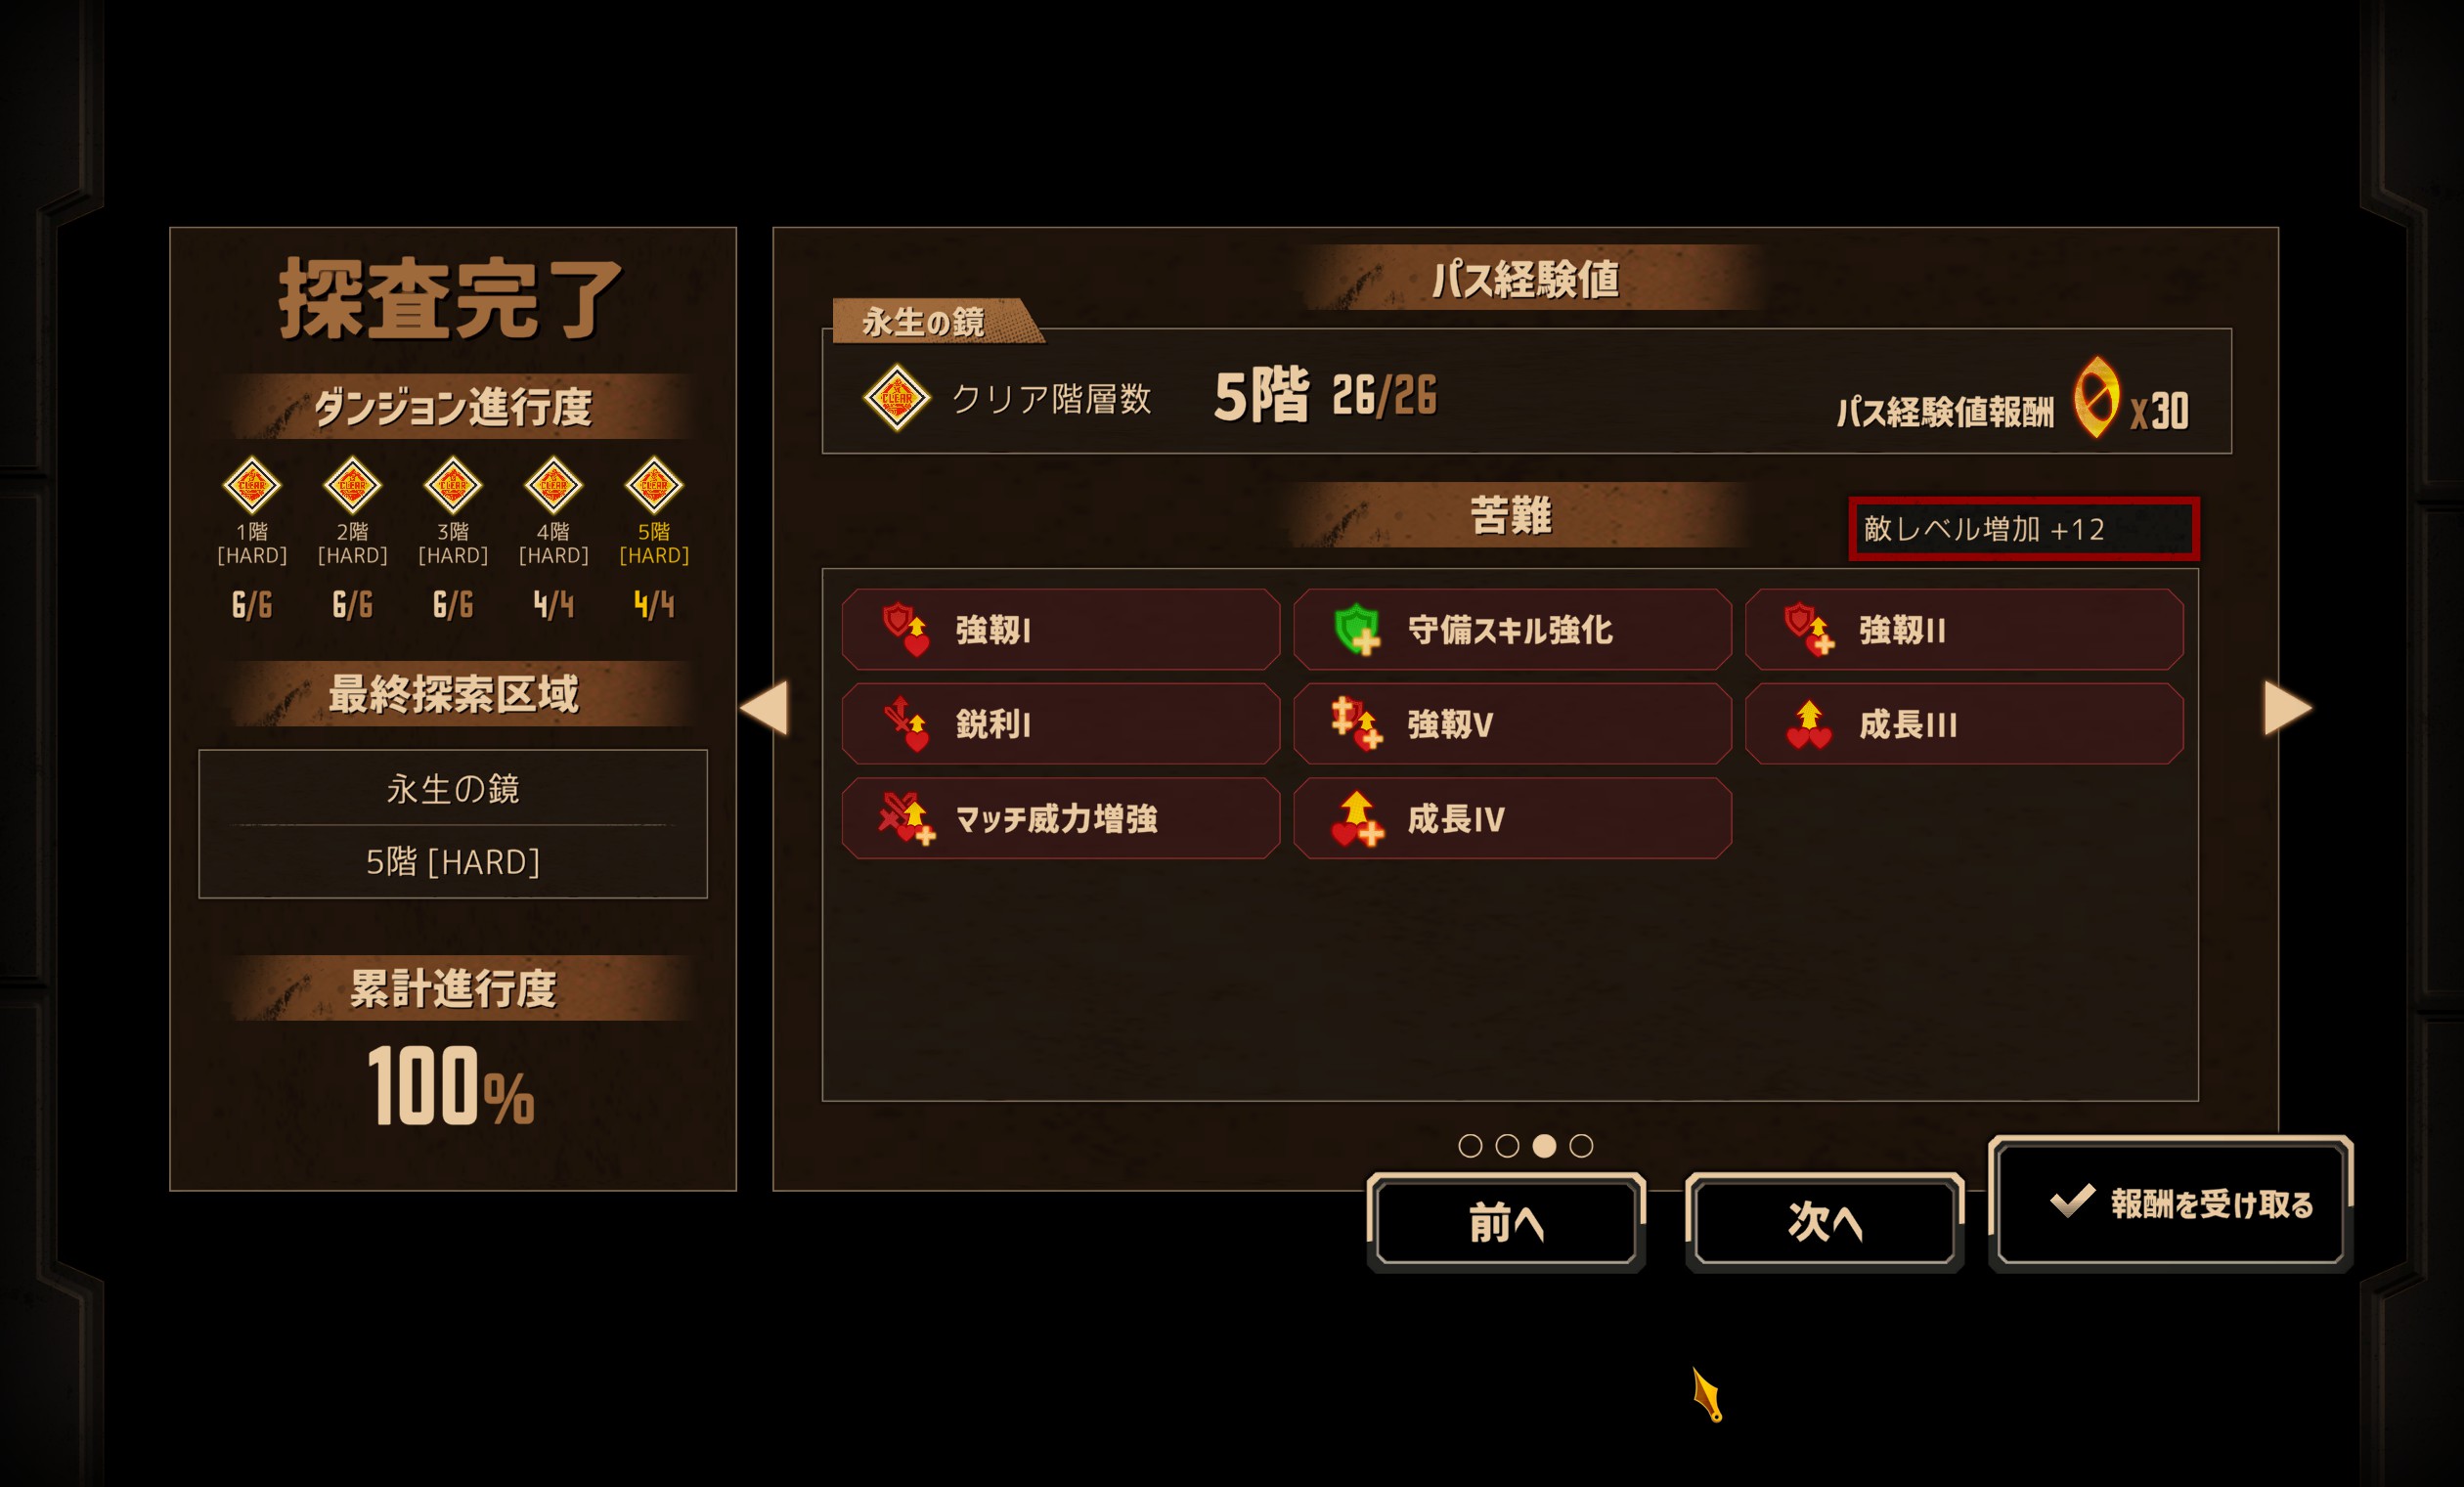
Task: Click the 前へ button
Action: pyautogui.click(x=1506, y=1222)
